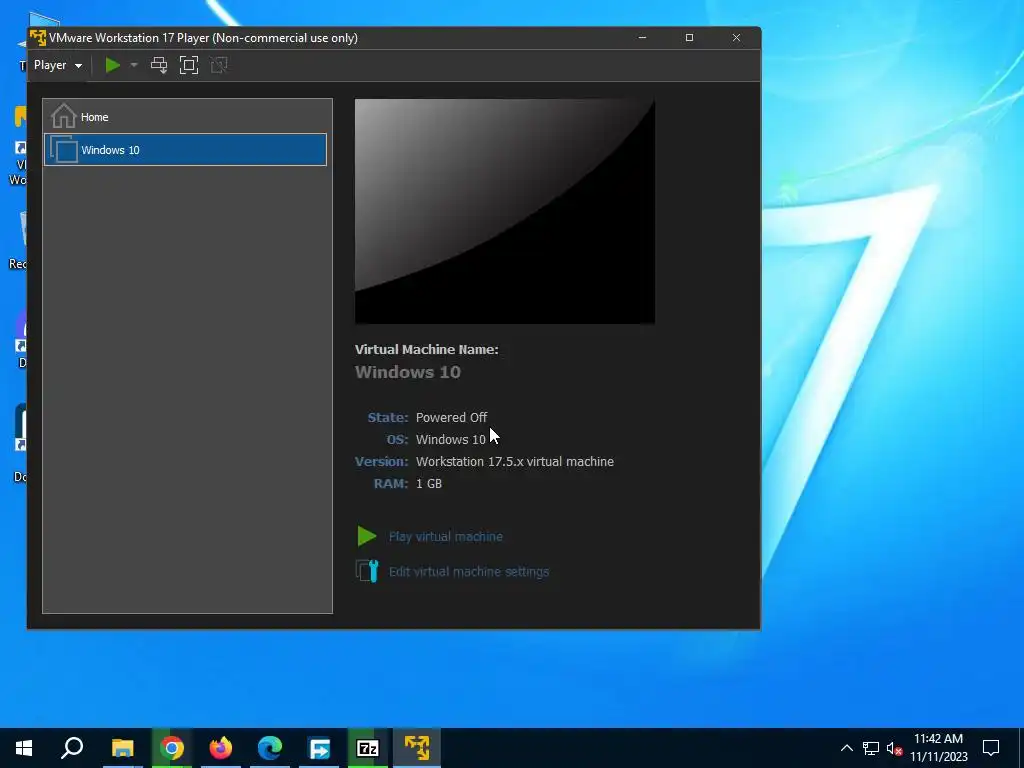Viewport: 1024px width, 768px height.
Task: Click the wrench settings icon
Action: pyautogui.click(x=367, y=571)
